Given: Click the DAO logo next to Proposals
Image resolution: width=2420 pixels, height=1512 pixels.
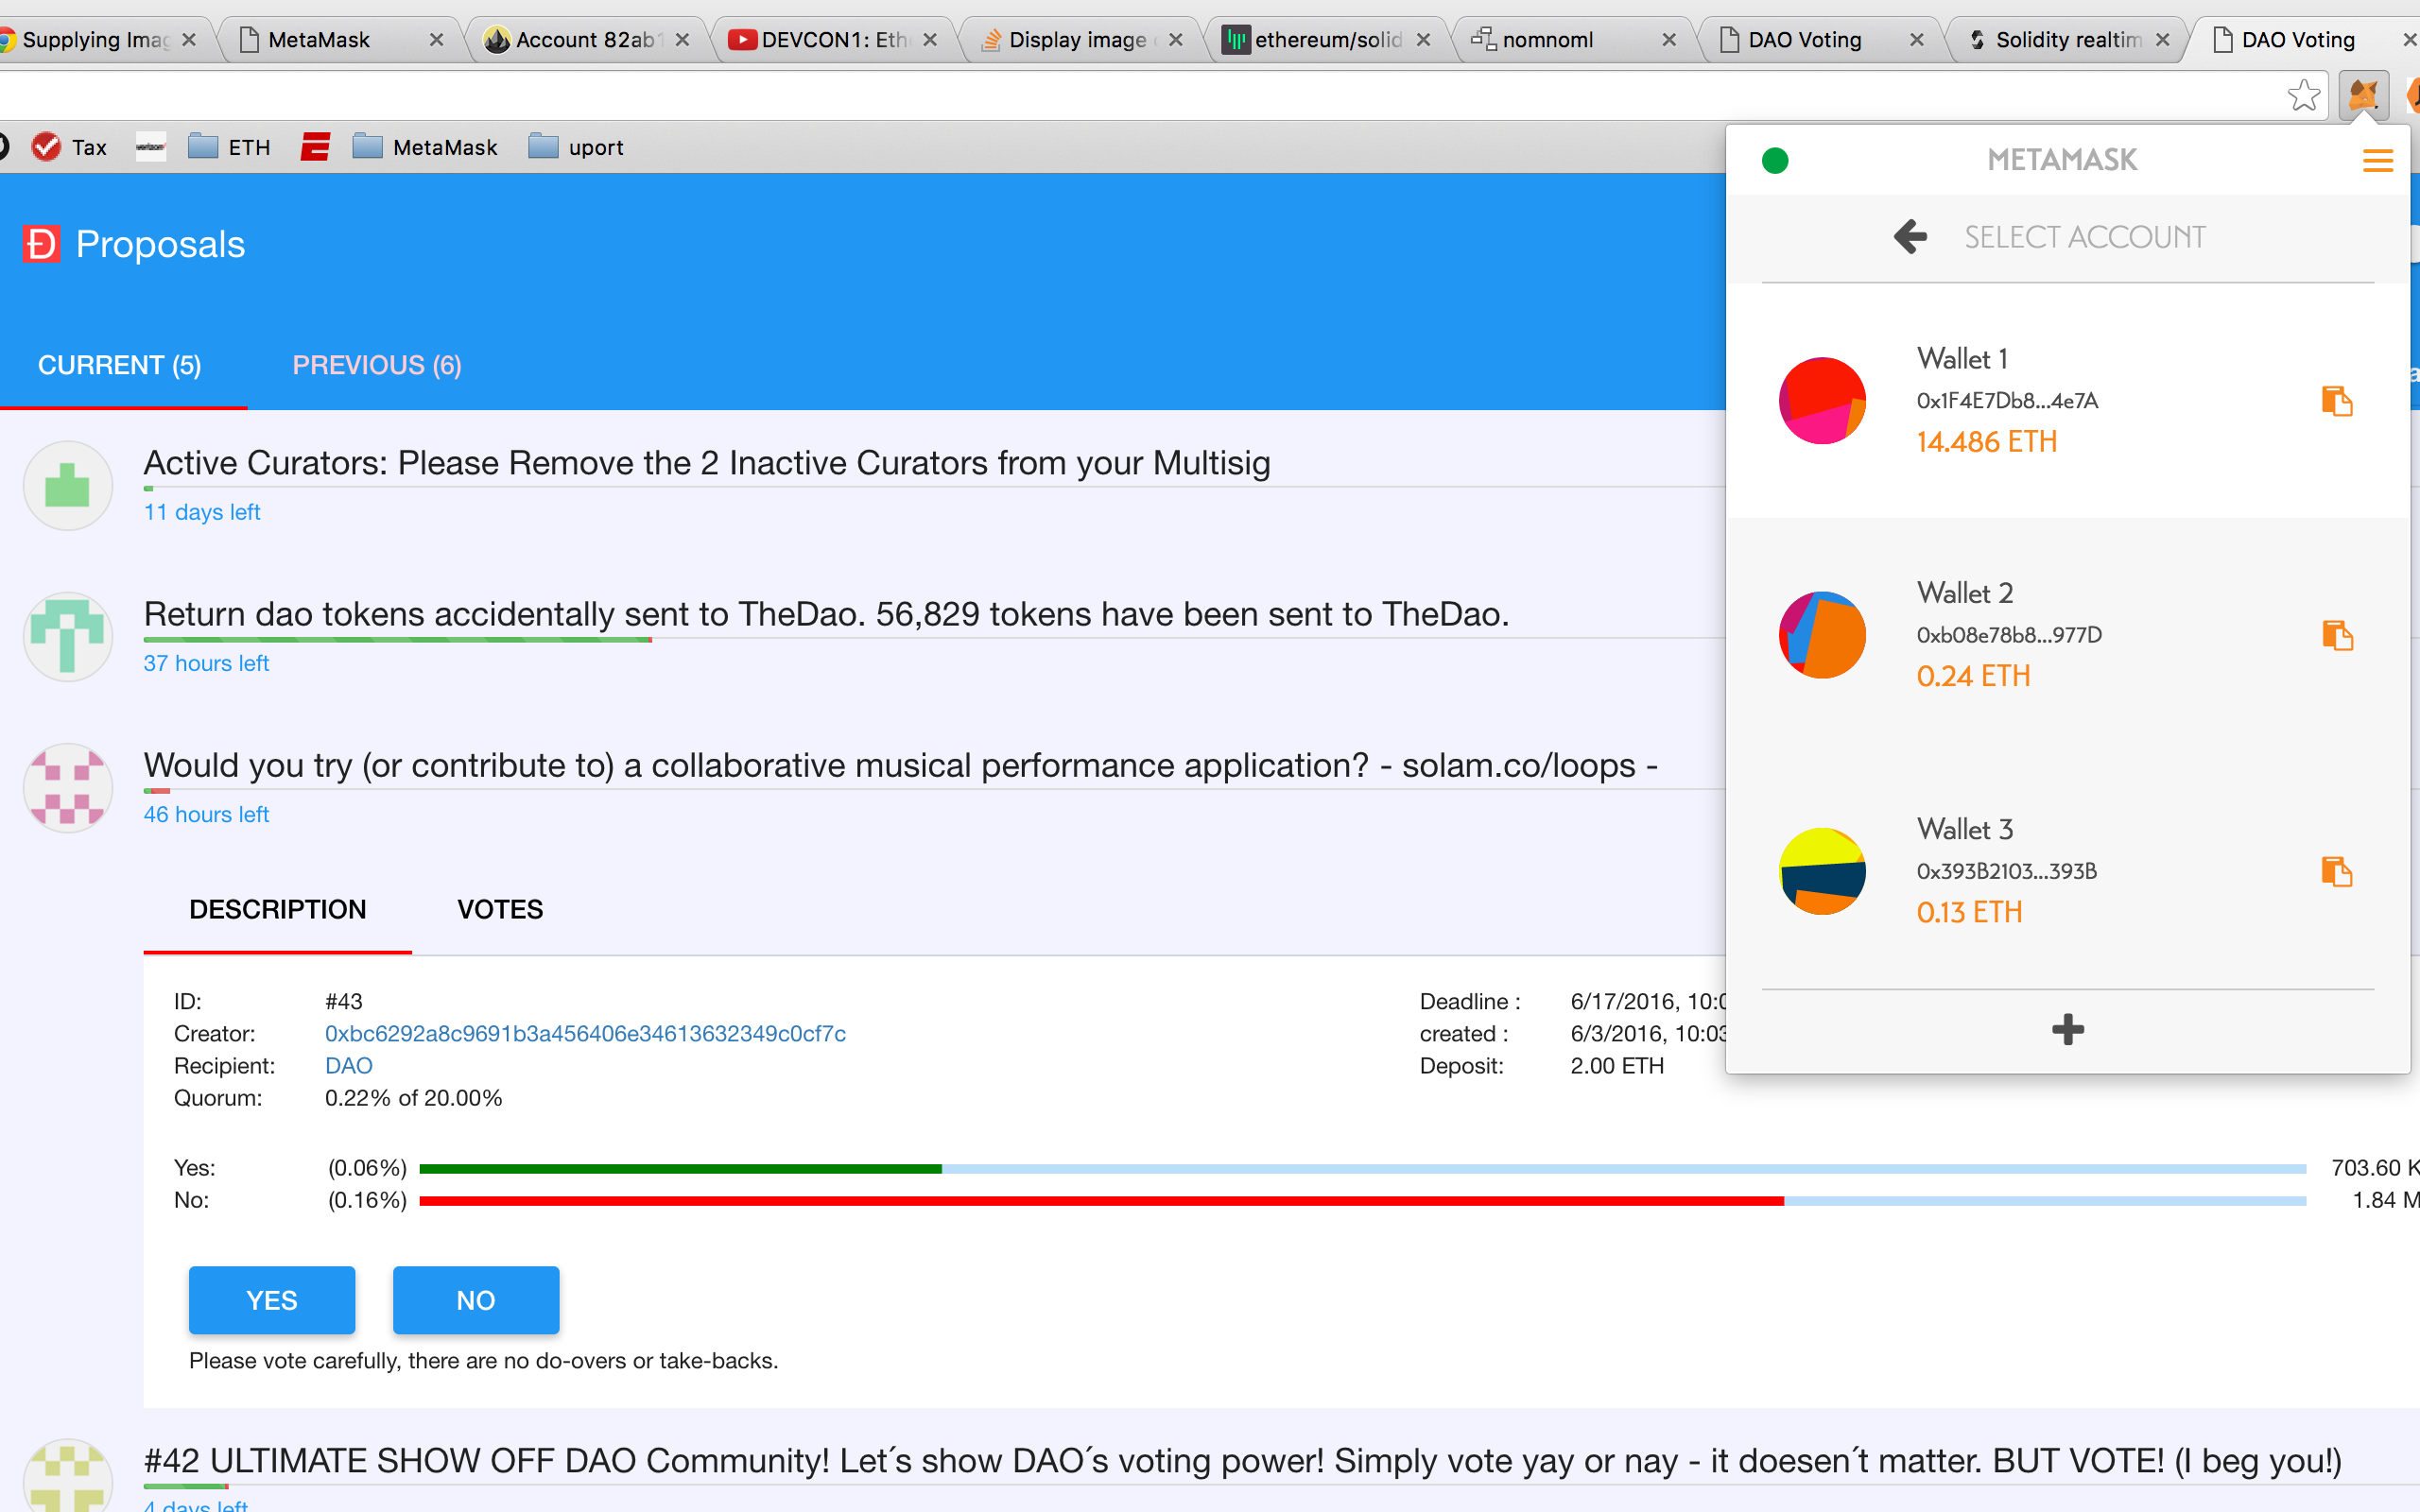Looking at the screenshot, I should point(42,244).
